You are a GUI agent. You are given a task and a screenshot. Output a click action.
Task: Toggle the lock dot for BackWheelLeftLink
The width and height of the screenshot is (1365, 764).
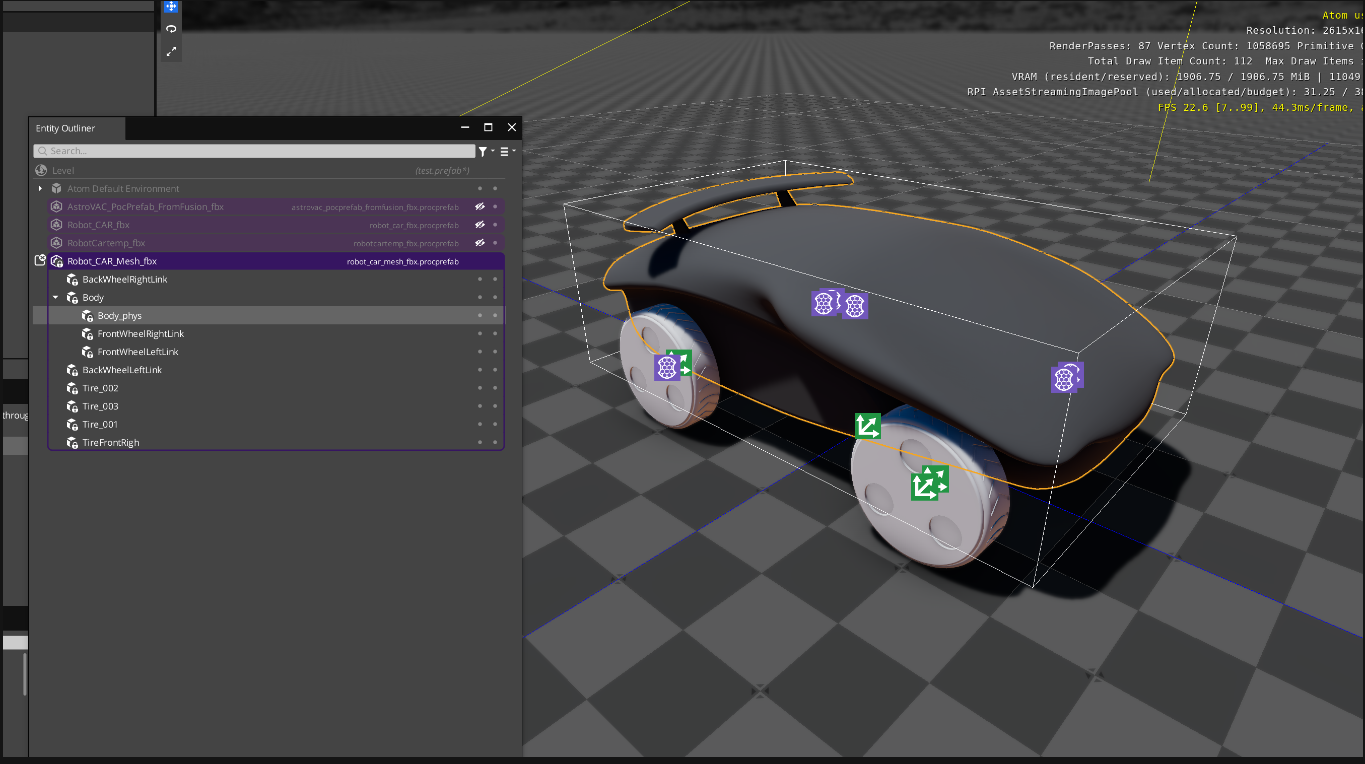pyautogui.click(x=495, y=370)
